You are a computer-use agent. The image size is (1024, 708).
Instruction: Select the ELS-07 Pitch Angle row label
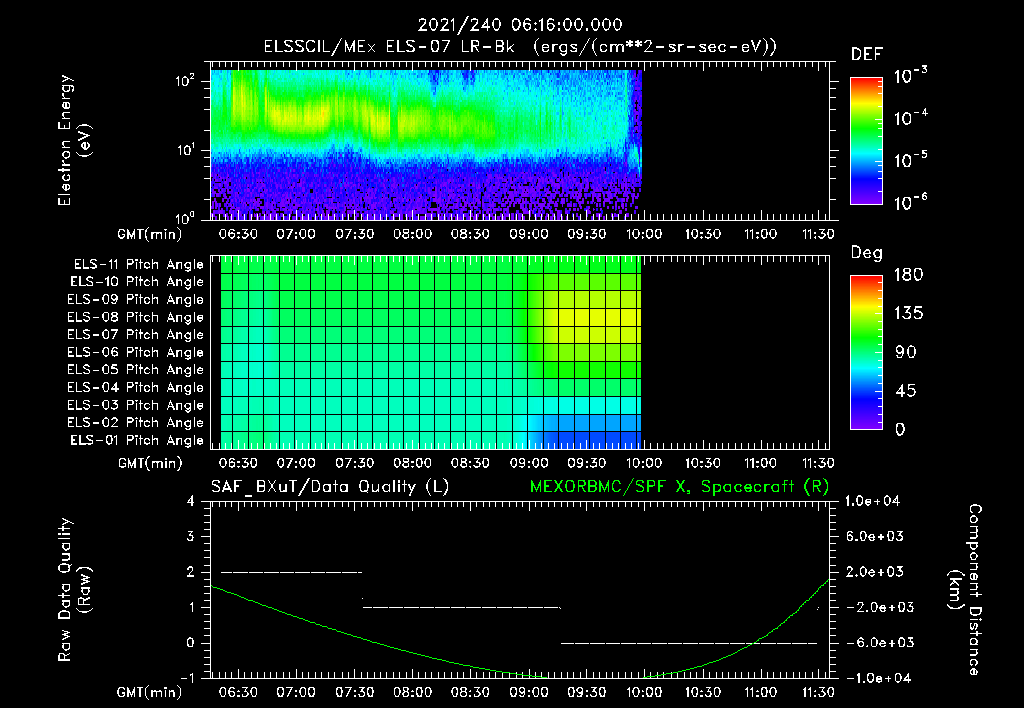tap(136, 334)
